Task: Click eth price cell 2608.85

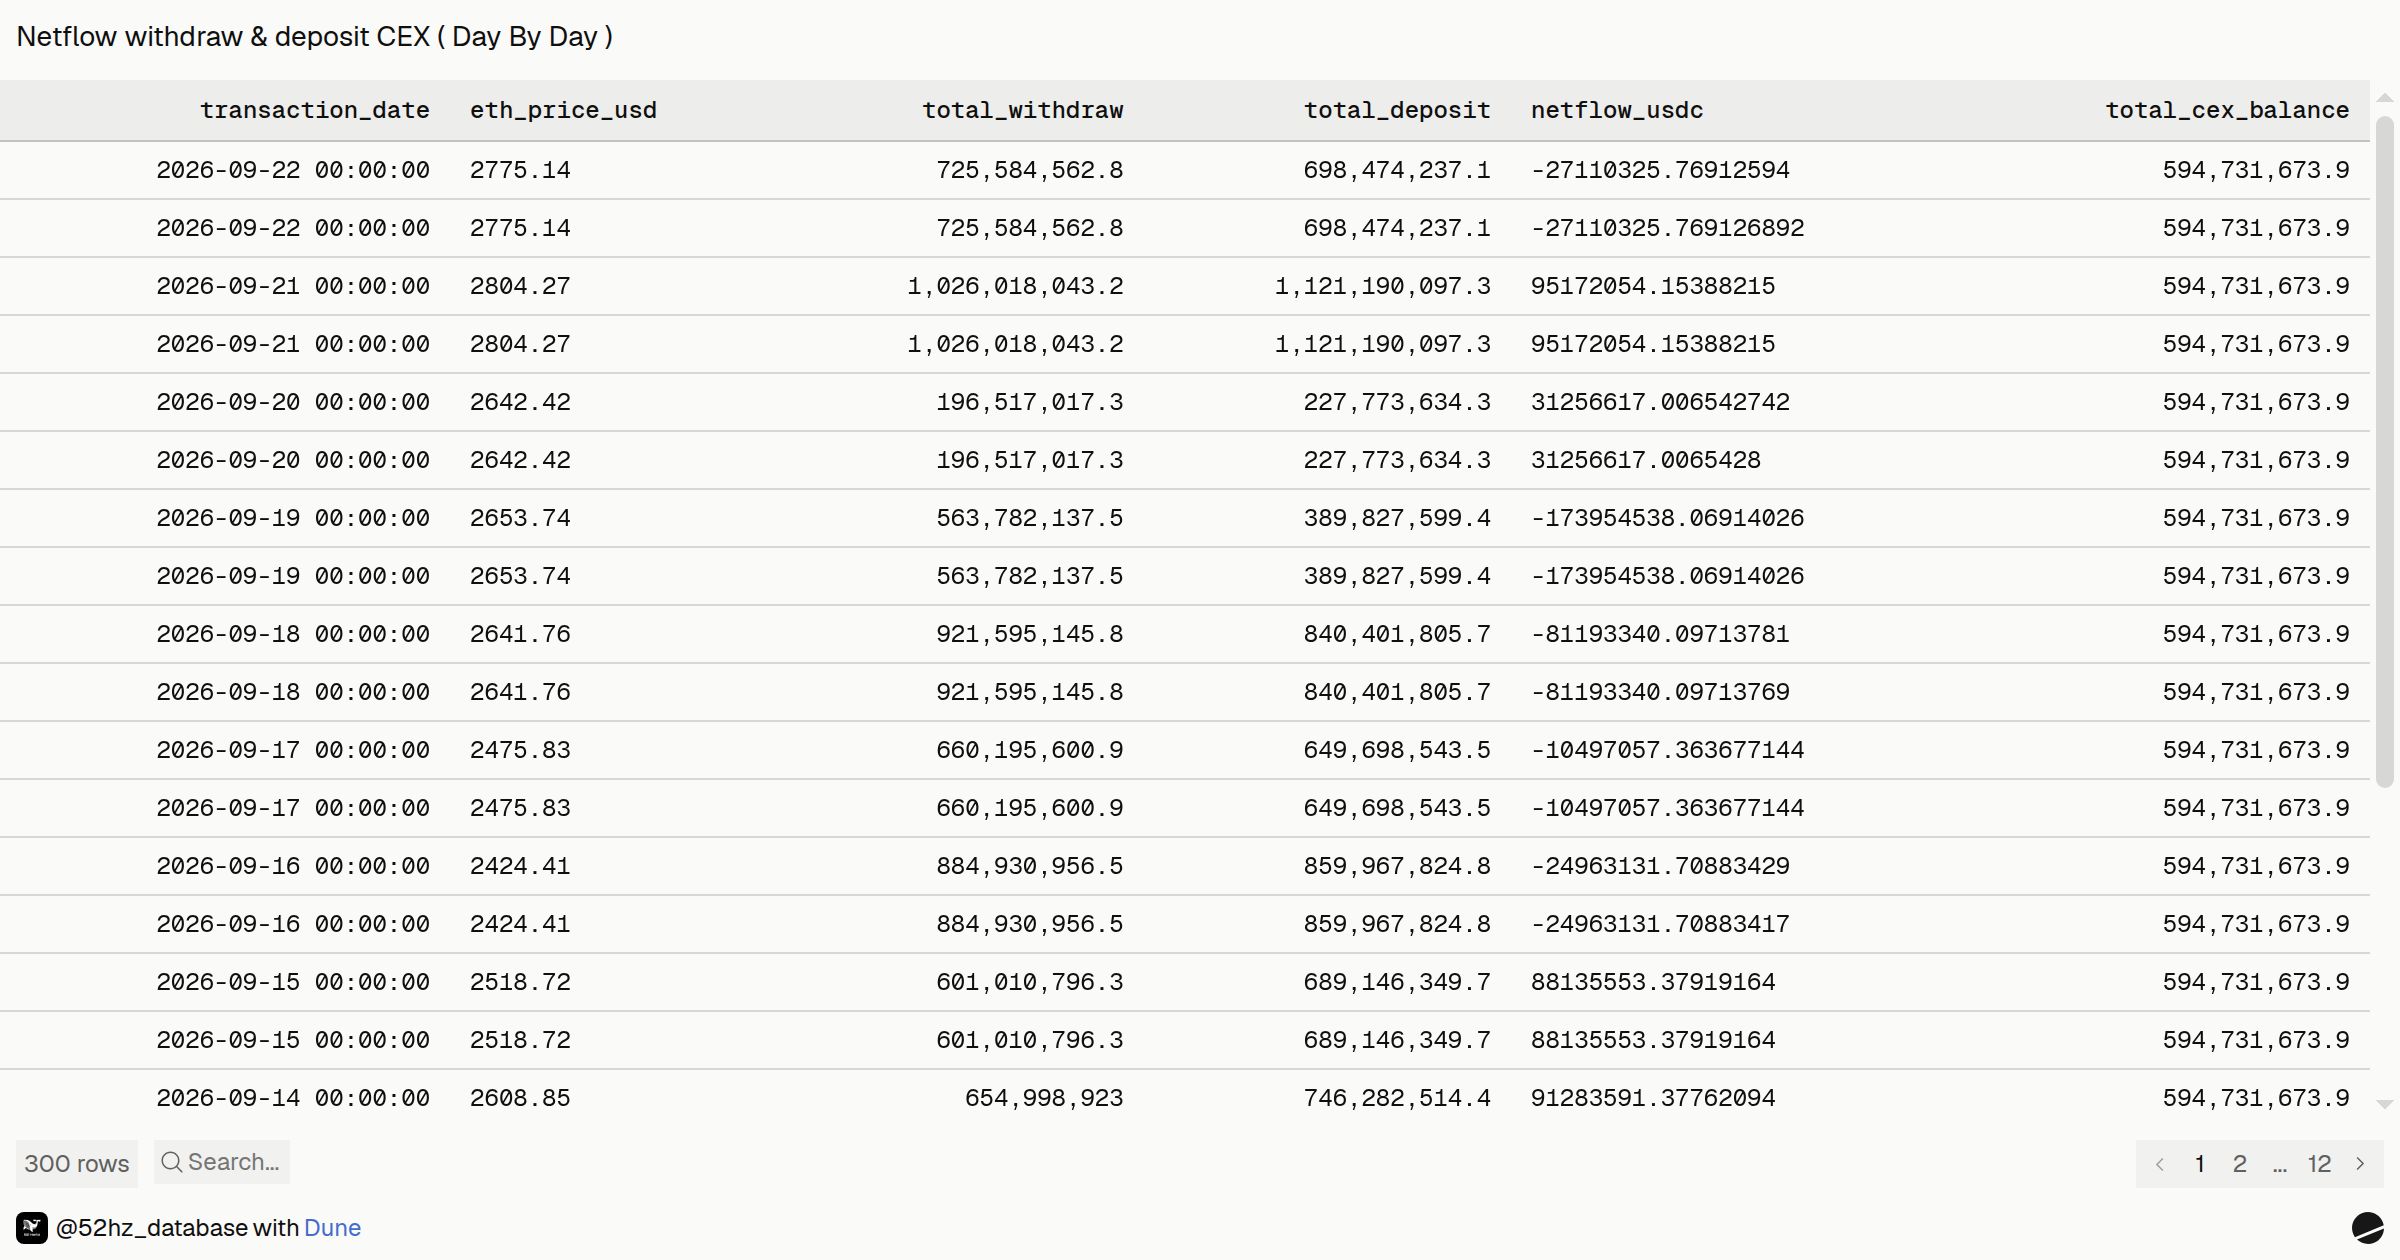Action: 520,1098
